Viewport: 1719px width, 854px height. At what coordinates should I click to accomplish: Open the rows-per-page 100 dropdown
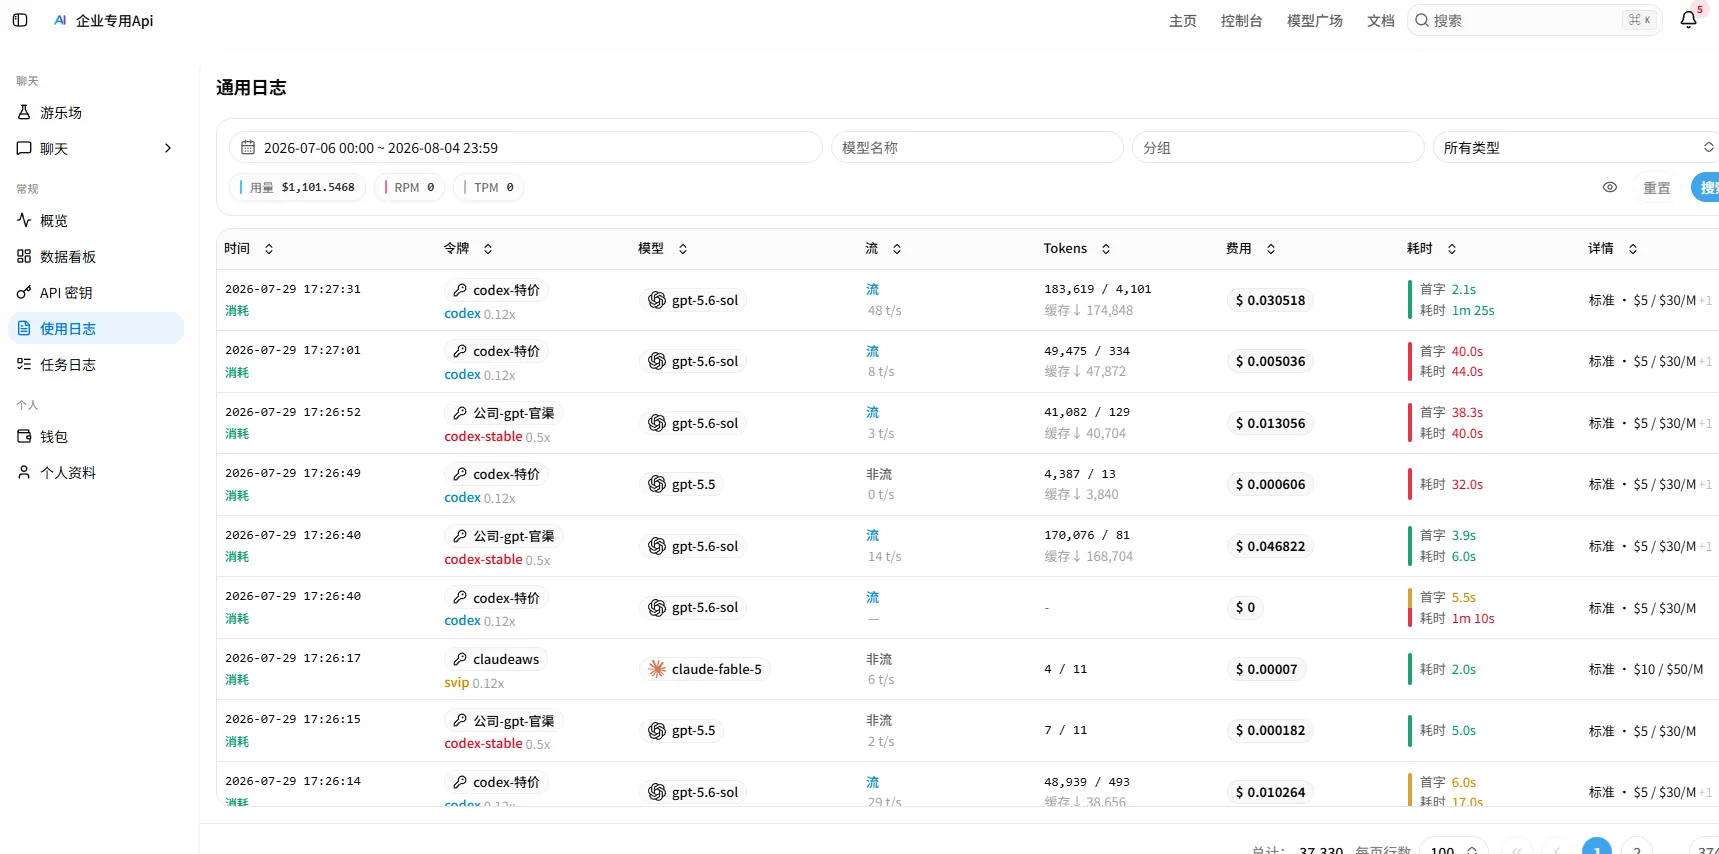tap(1453, 848)
